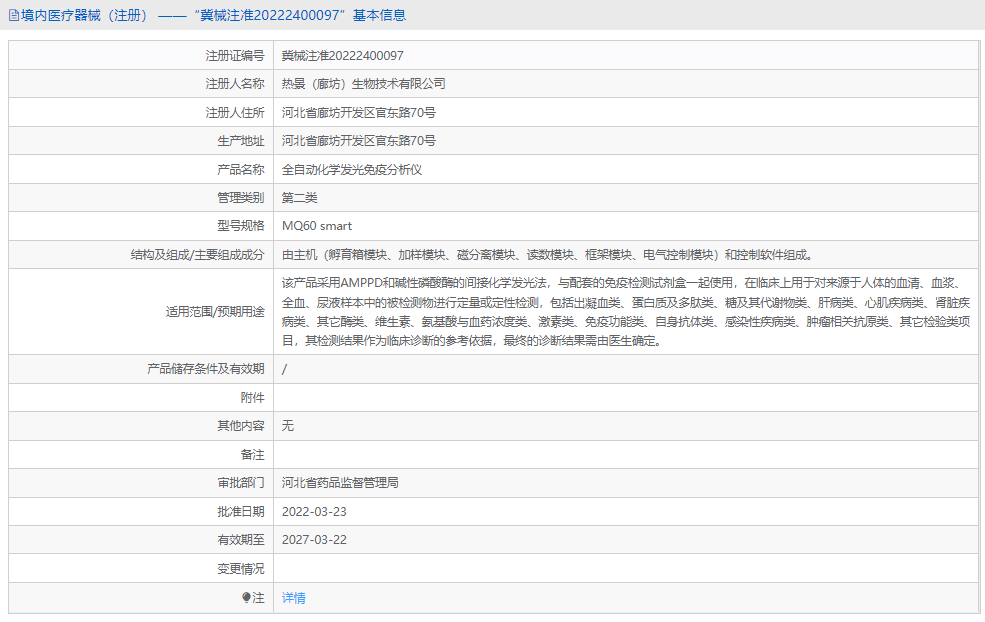Select management class value 第二类
The height and width of the screenshot is (622, 985).
(300, 198)
